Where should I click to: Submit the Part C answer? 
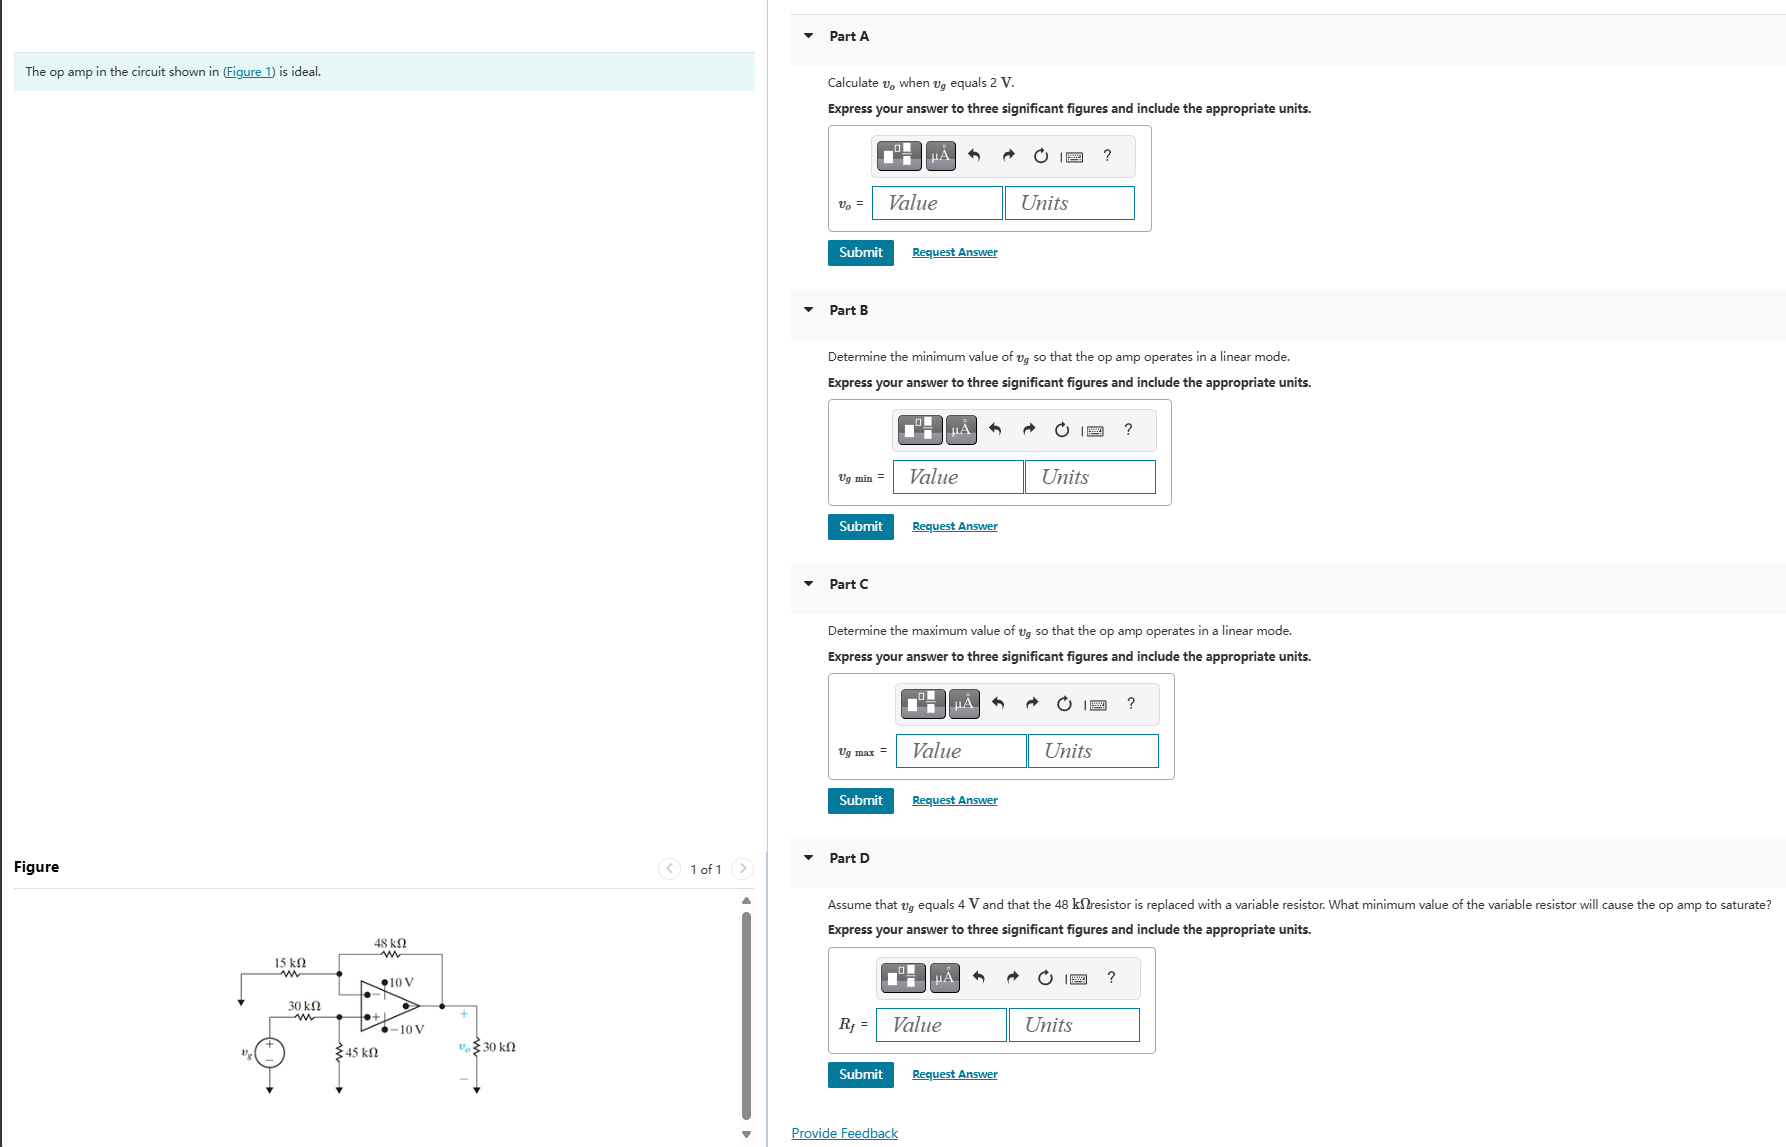(x=861, y=801)
